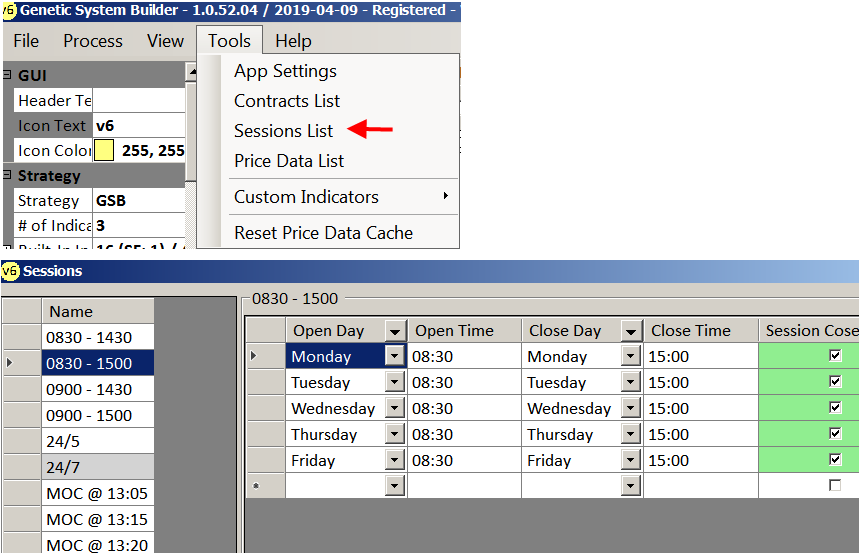Click the yellow Icon Color swatch
The image size is (859, 554).
tap(104, 151)
